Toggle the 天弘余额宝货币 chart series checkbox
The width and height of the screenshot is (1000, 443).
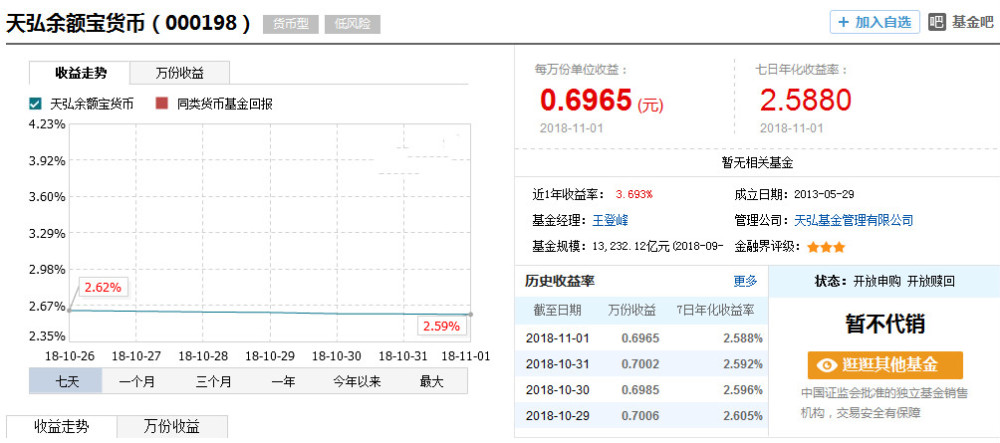pos(35,103)
